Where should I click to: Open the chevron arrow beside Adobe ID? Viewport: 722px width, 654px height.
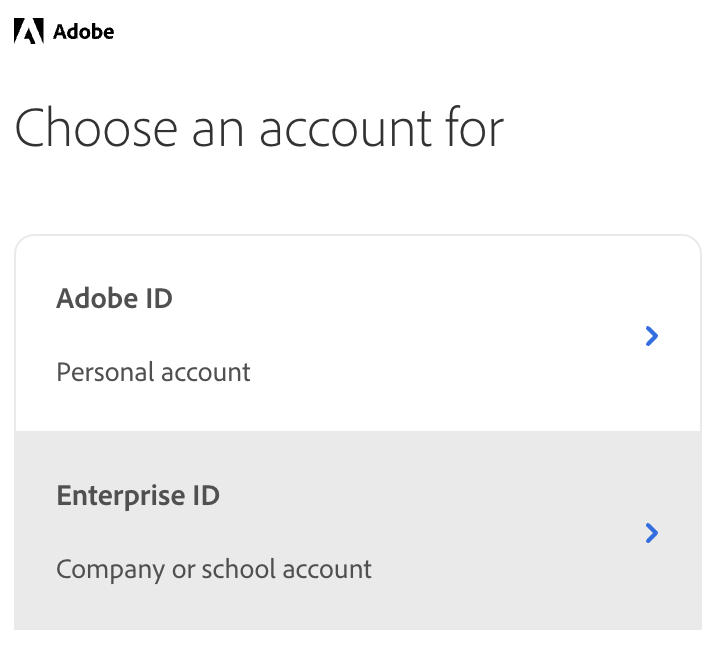(652, 336)
